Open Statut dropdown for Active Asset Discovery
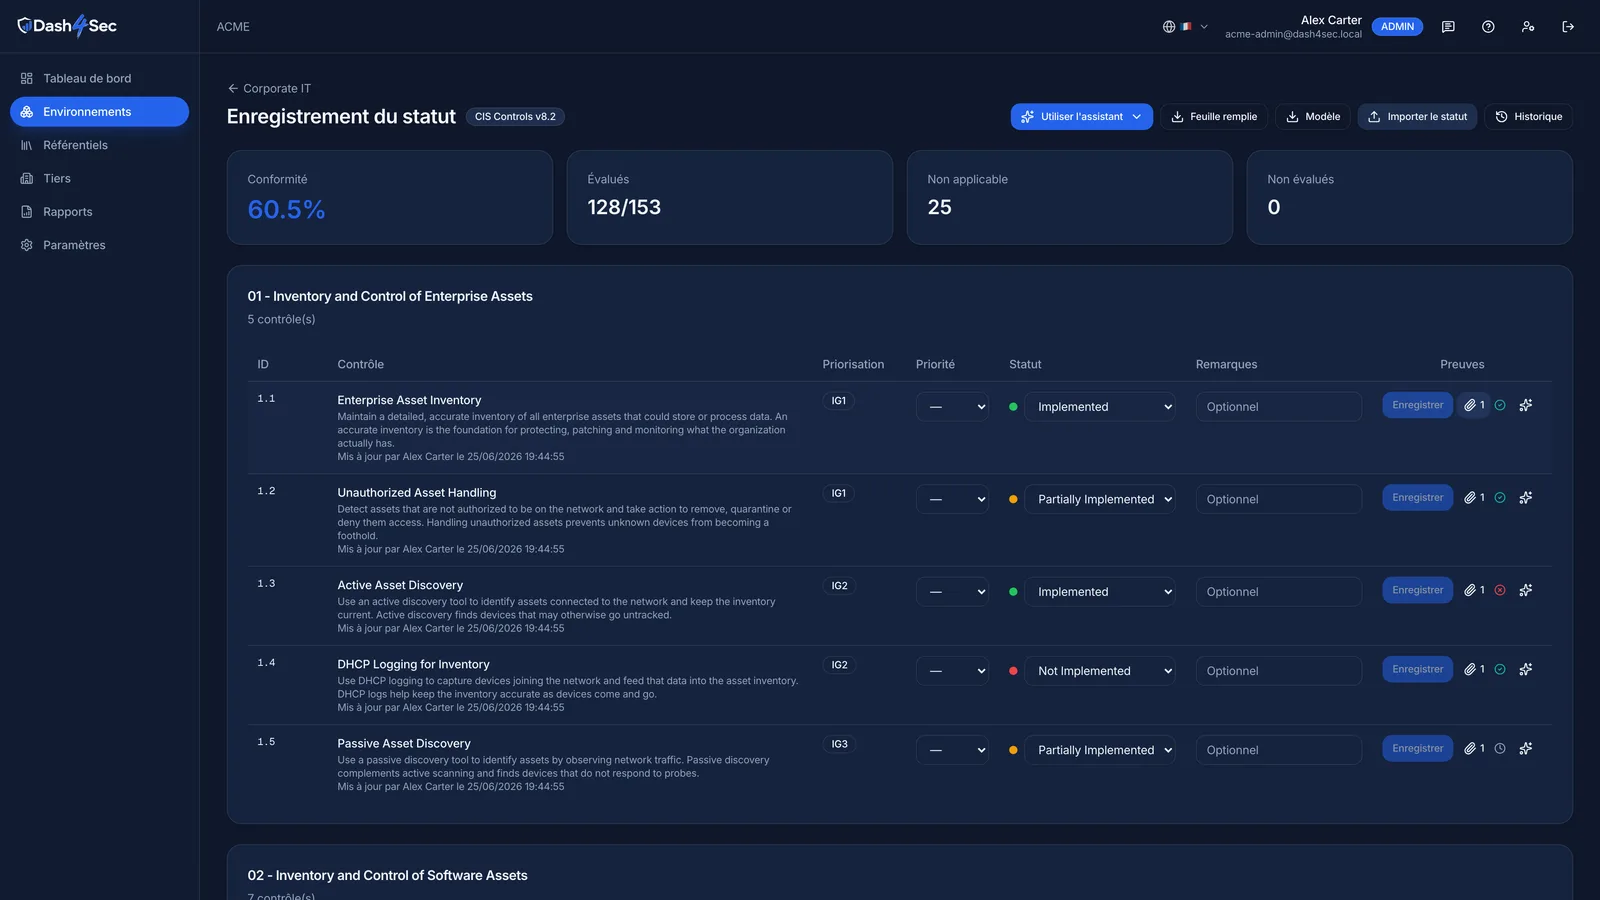The image size is (1600, 900). click(x=1100, y=592)
